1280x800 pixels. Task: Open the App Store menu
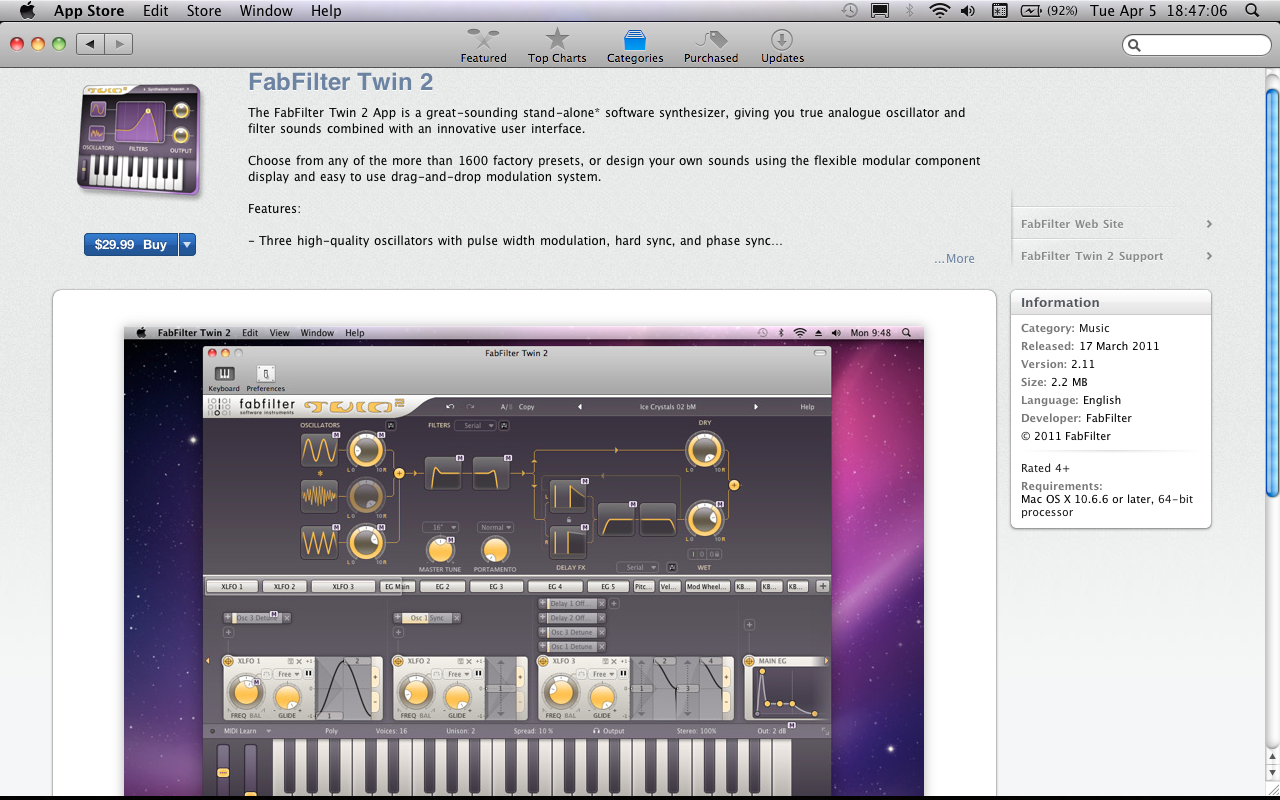pos(89,11)
